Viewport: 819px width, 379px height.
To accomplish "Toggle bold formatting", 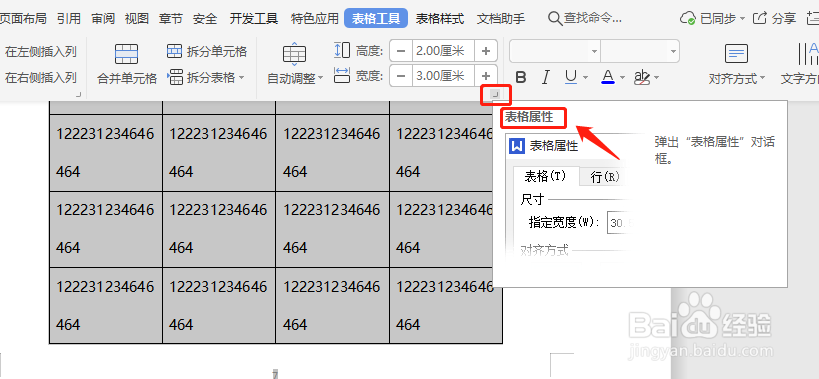I will tap(520, 78).
